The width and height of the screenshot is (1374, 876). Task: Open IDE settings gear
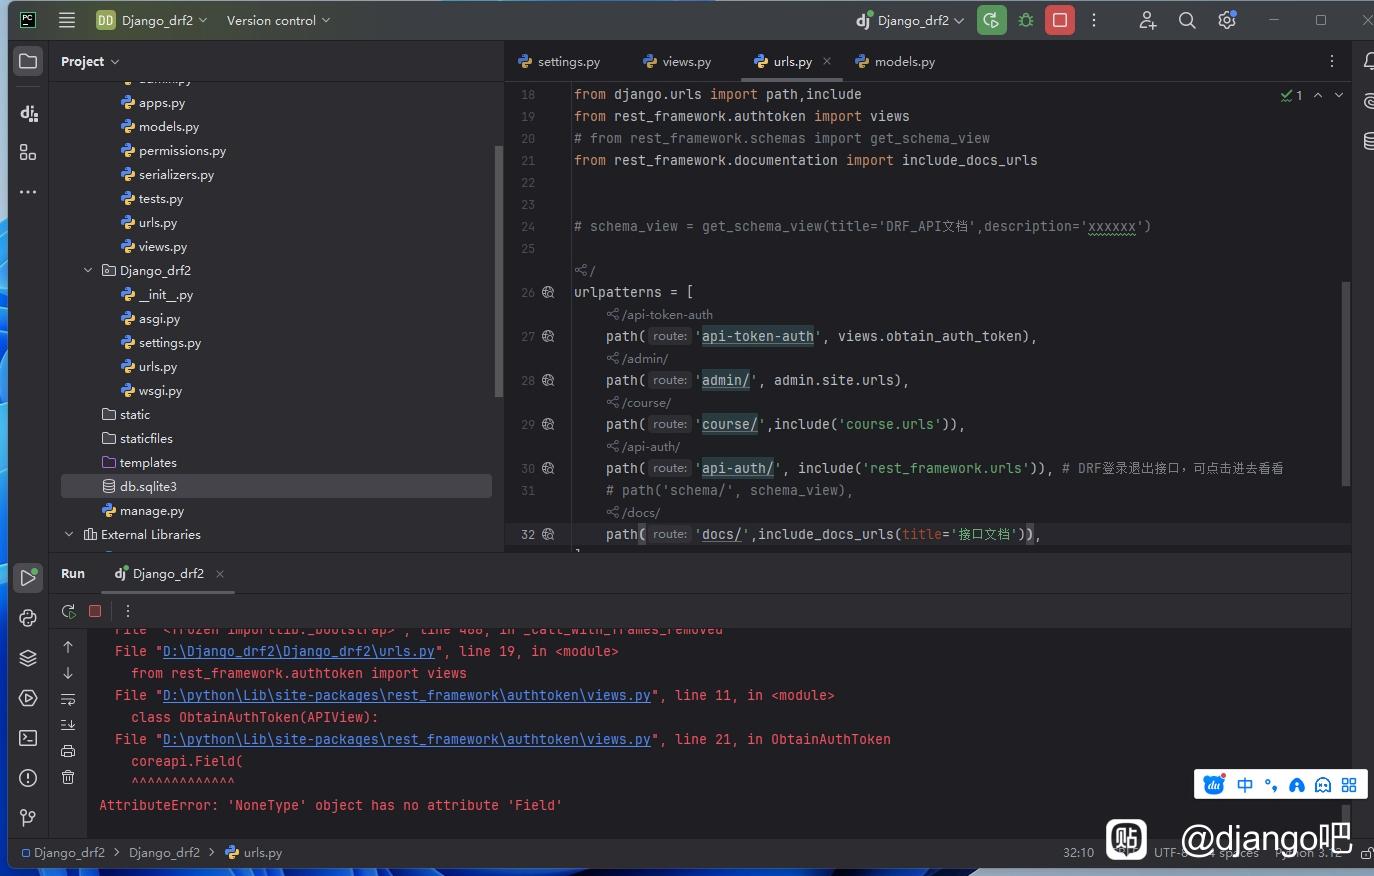[x=1227, y=20]
